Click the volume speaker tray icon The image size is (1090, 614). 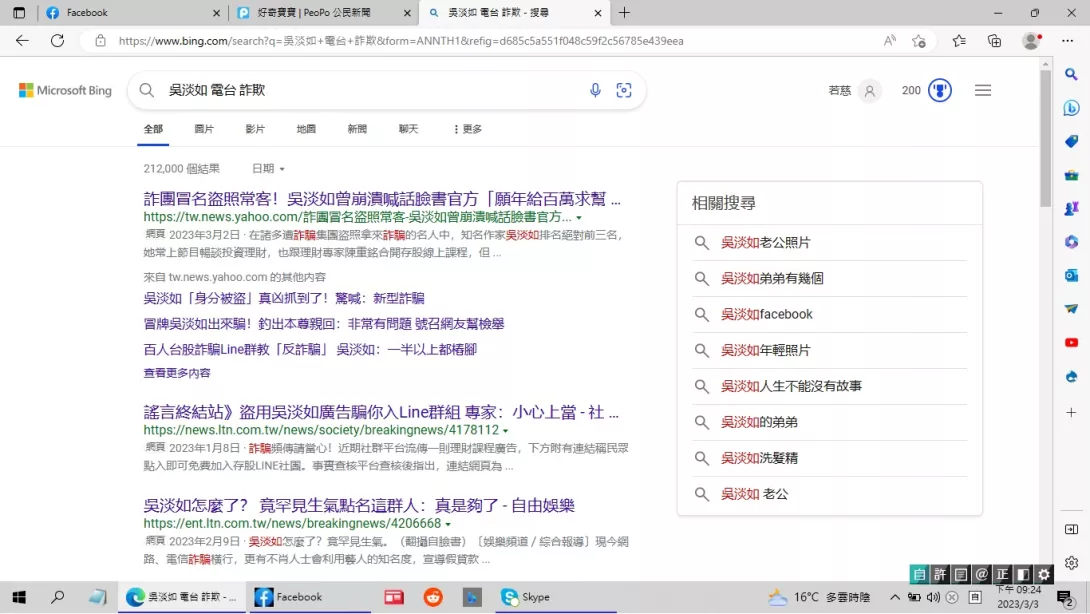coord(933,597)
